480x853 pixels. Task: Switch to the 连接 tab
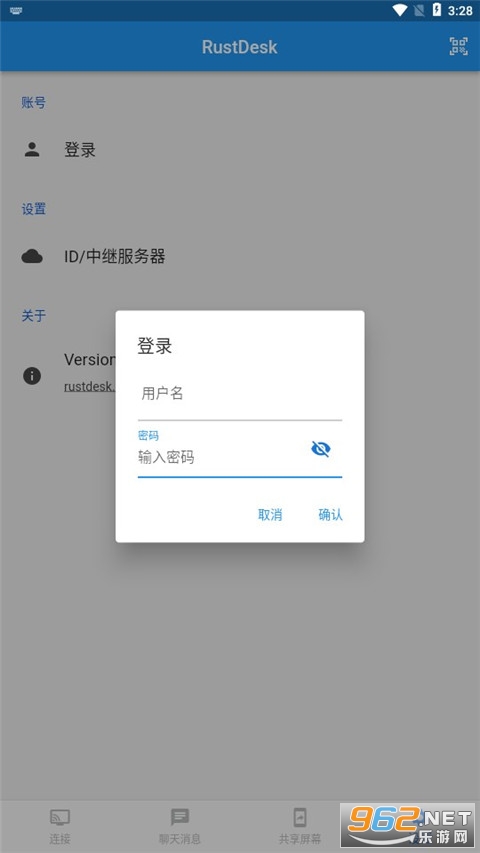(x=60, y=826)
